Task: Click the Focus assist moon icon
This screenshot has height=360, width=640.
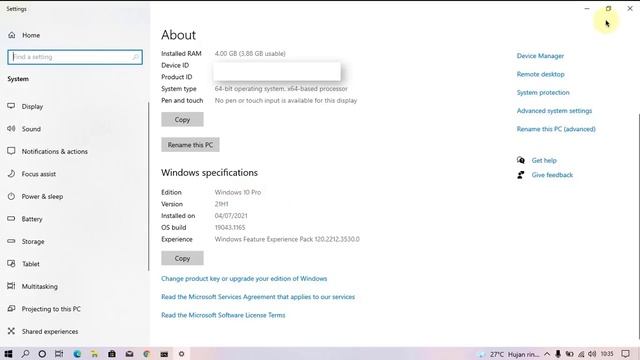Action: coord(11,173)
